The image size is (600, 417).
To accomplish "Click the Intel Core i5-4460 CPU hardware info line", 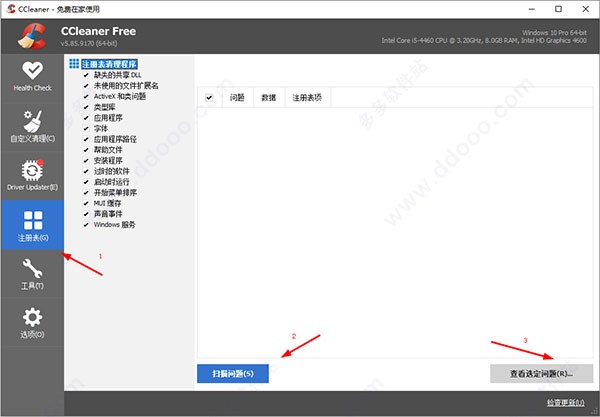I will pyautogui.click(x=484, y=40).
